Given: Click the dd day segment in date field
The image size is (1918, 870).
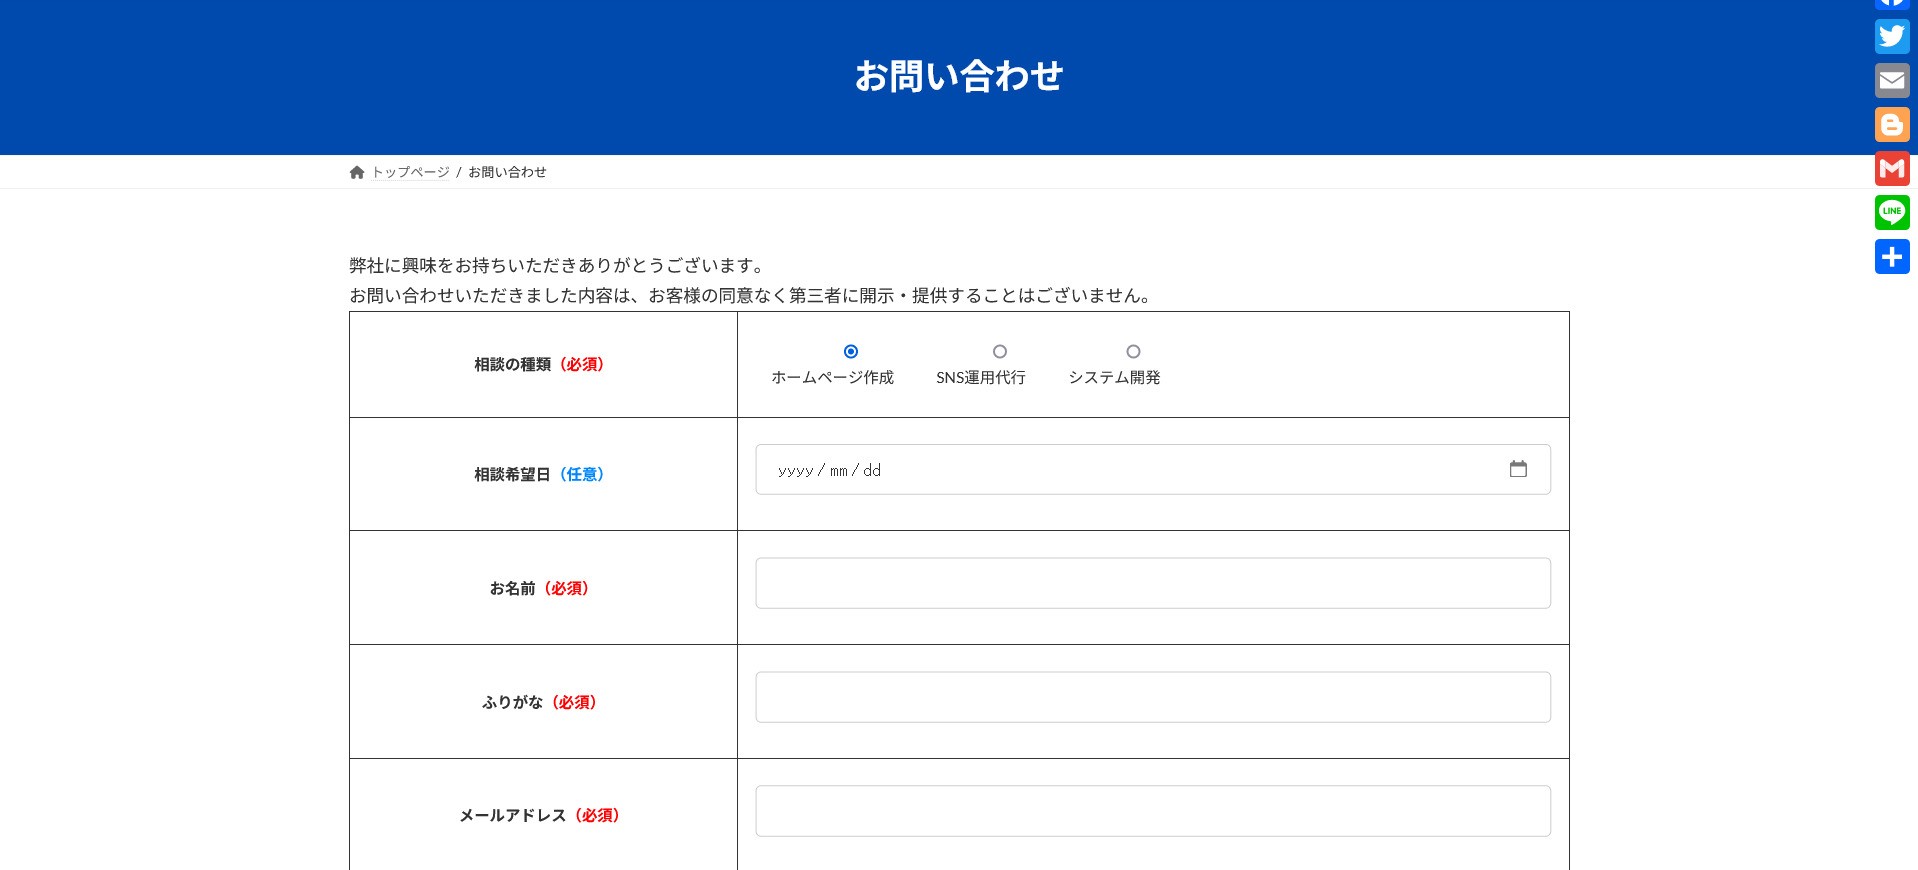Looking at the screenshot, I should 872,470.
